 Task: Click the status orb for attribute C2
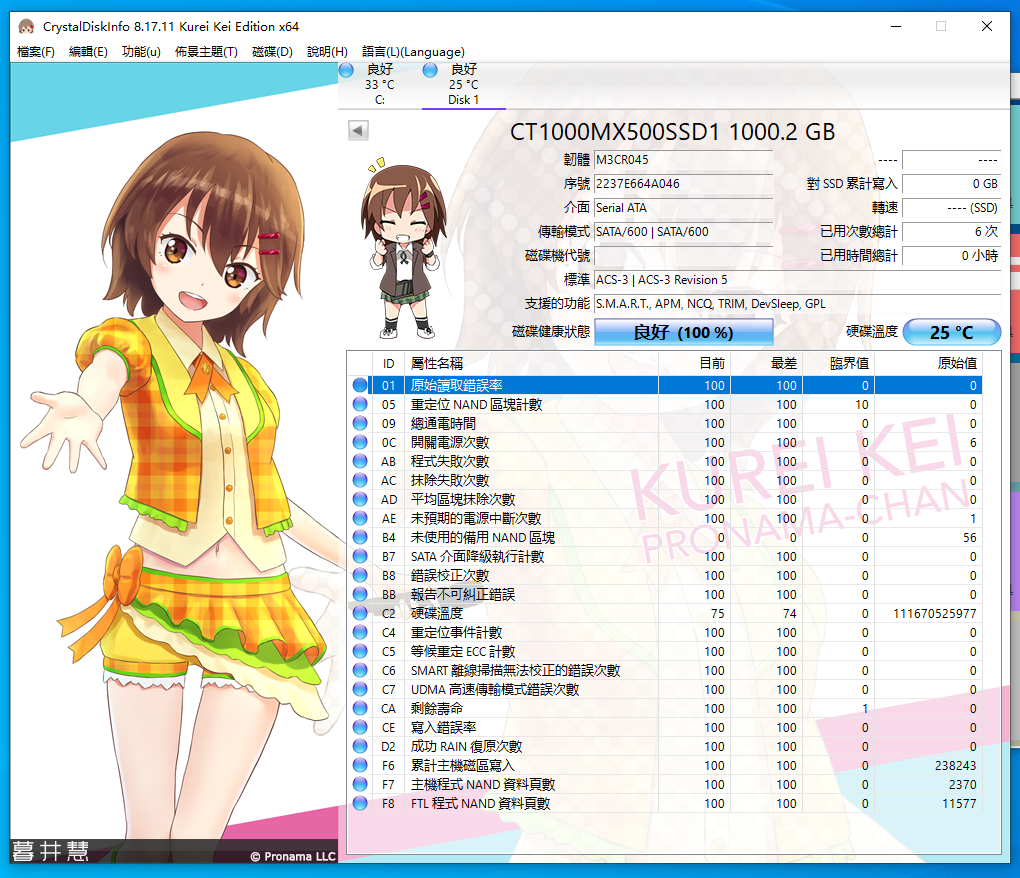360,613
